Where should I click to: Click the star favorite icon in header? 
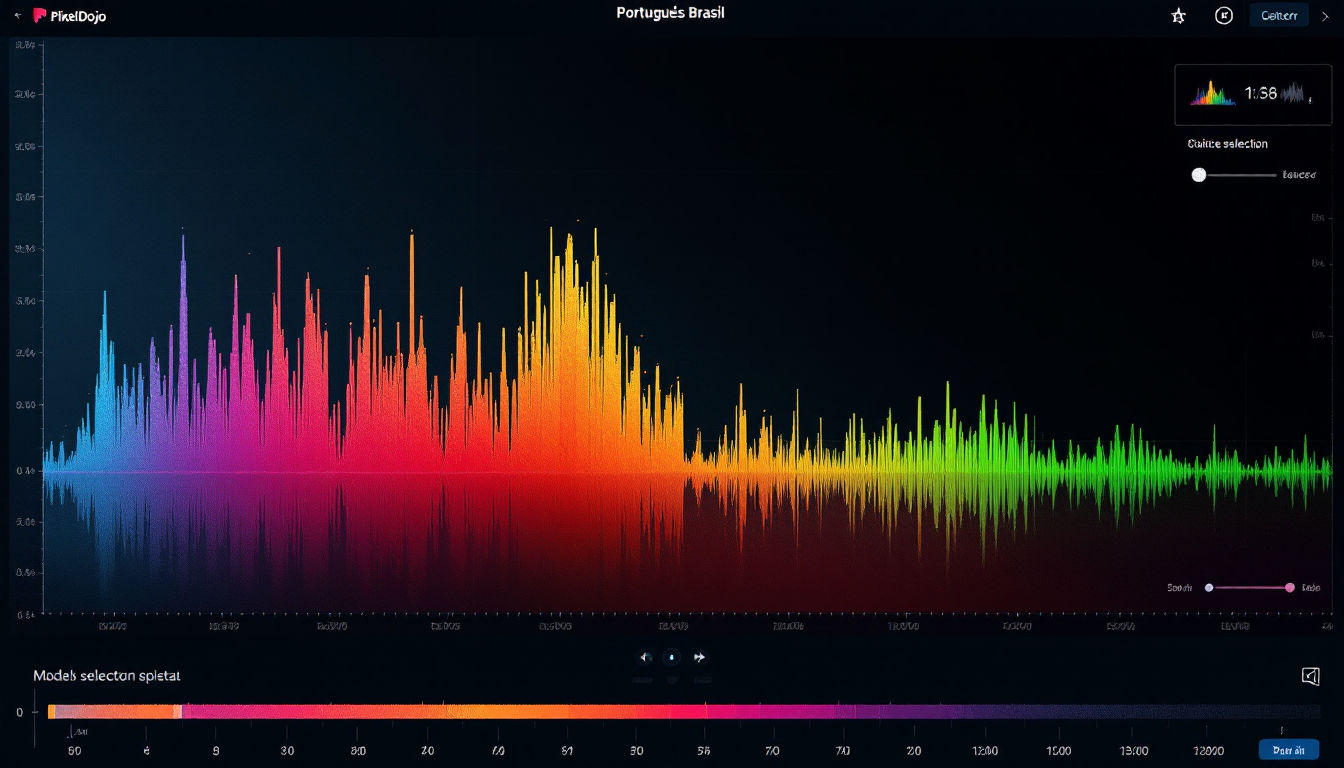1179,16
